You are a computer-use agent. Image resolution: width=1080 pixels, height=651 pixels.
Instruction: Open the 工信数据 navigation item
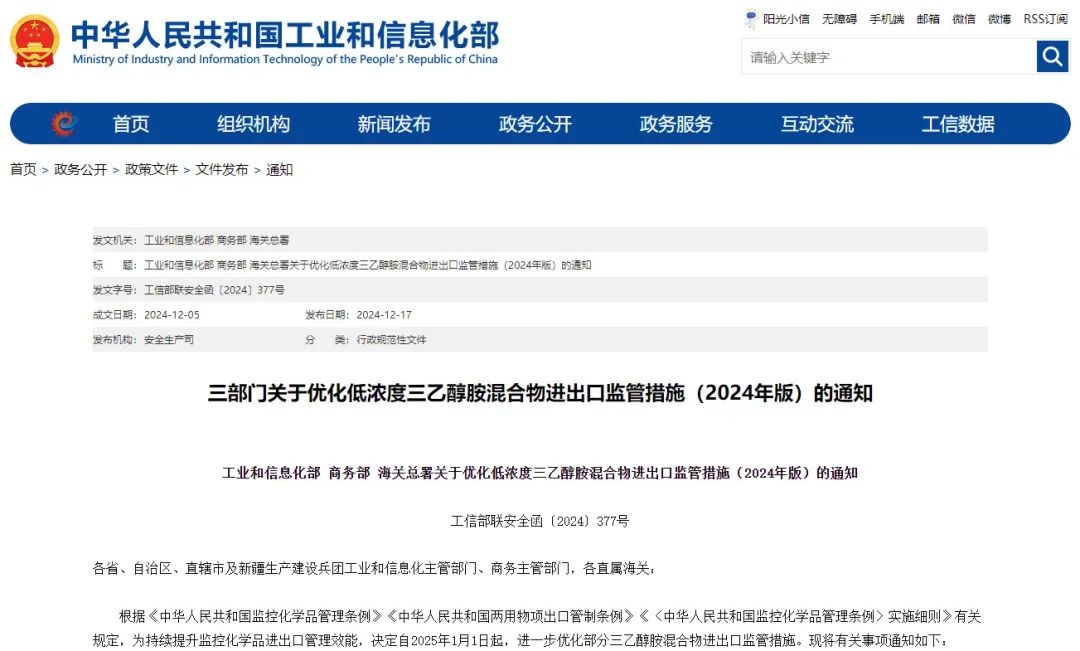click(x=958, y=124)
